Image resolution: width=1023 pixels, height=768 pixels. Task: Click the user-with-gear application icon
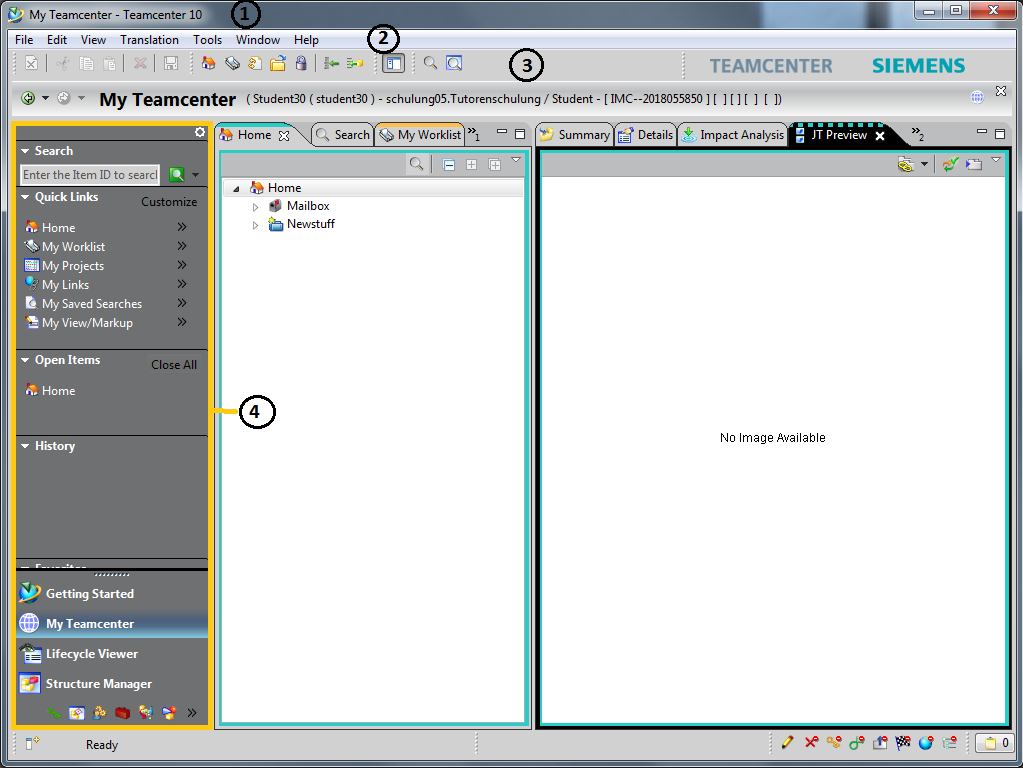click(x=99, y=713)
